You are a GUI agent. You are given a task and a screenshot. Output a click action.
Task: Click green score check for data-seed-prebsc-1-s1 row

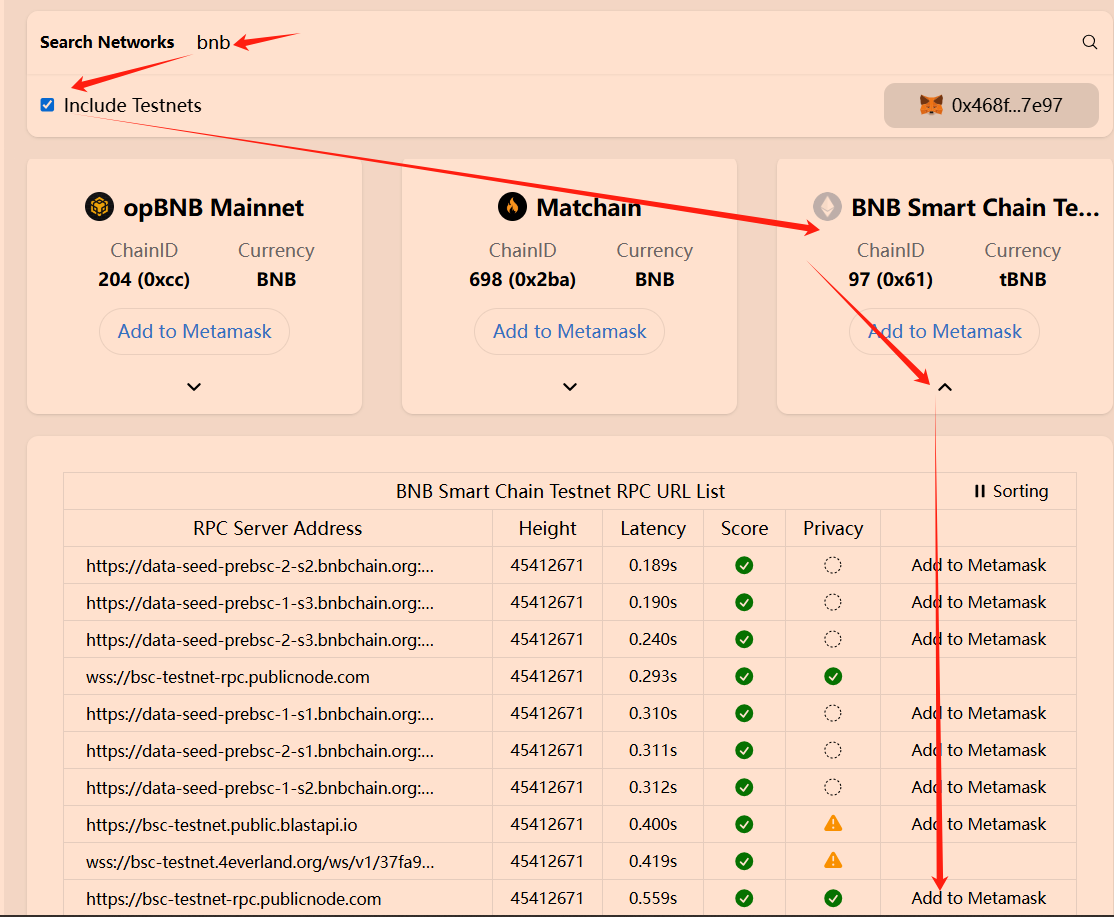coord(744,713)
